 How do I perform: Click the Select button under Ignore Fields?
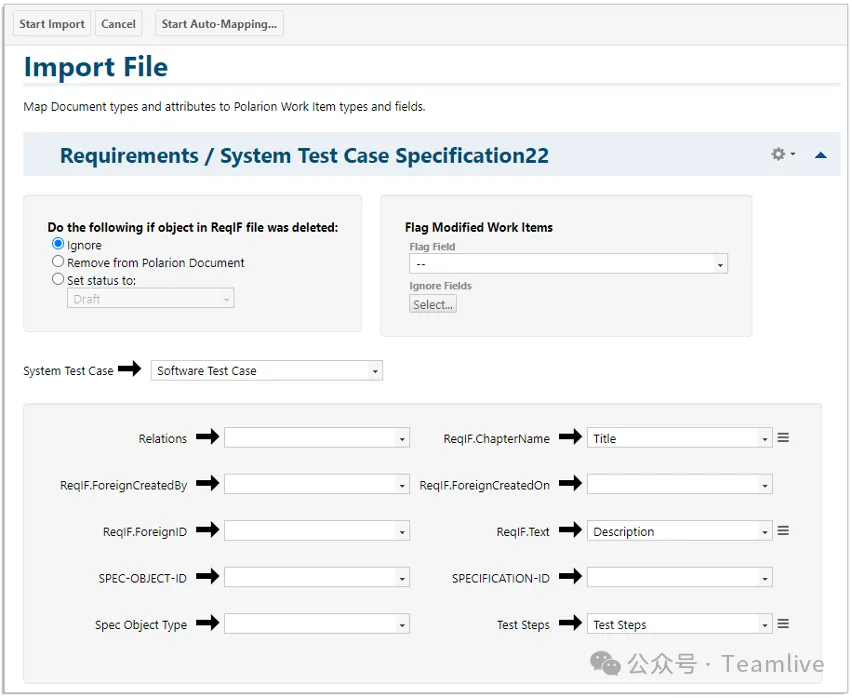(x=433, y=304)
